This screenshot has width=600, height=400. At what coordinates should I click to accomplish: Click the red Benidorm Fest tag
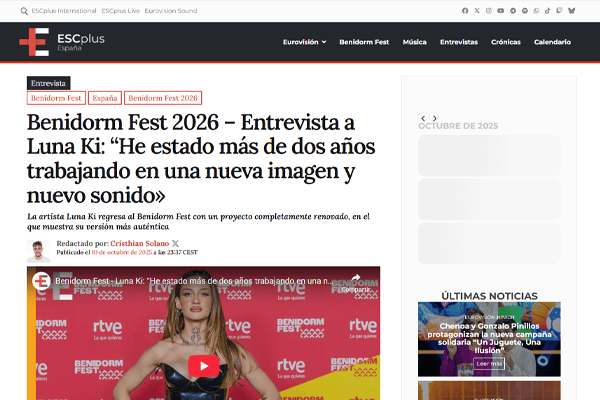coord(56,98)
